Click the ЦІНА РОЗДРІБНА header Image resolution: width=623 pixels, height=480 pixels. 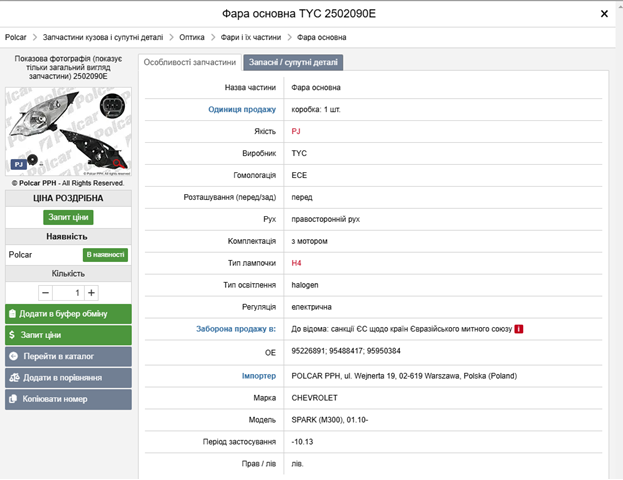(x=68, y=198)
